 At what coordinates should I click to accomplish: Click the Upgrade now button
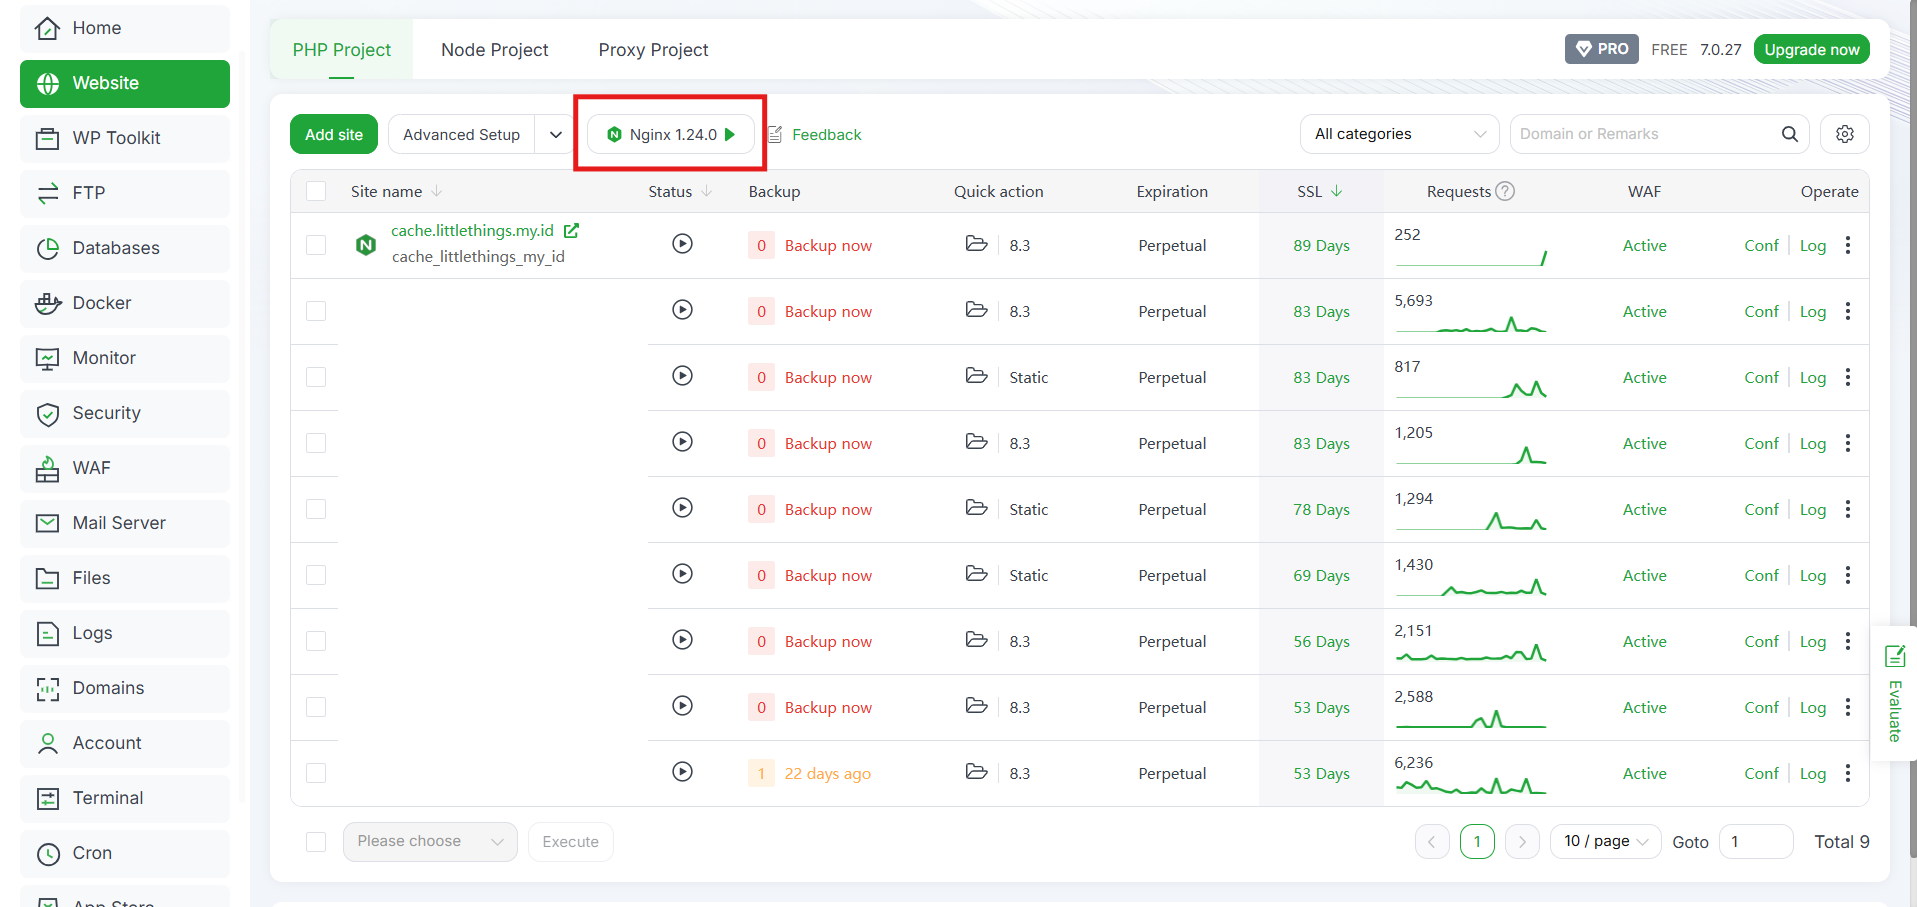point(1811,49)
